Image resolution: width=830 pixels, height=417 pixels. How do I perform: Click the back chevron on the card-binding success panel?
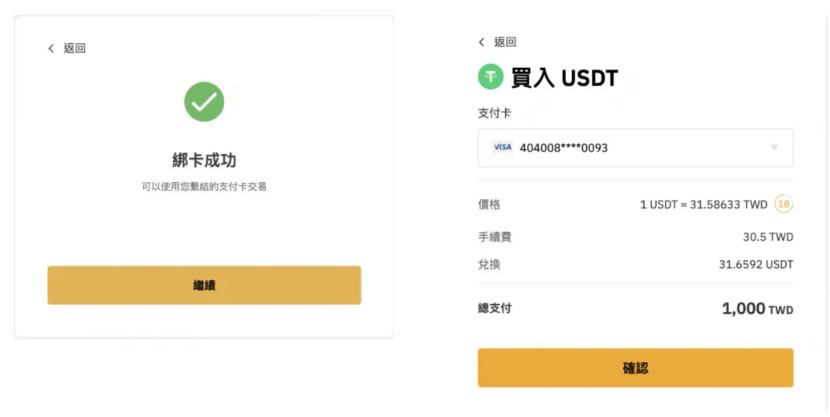[x=51, y=48]
